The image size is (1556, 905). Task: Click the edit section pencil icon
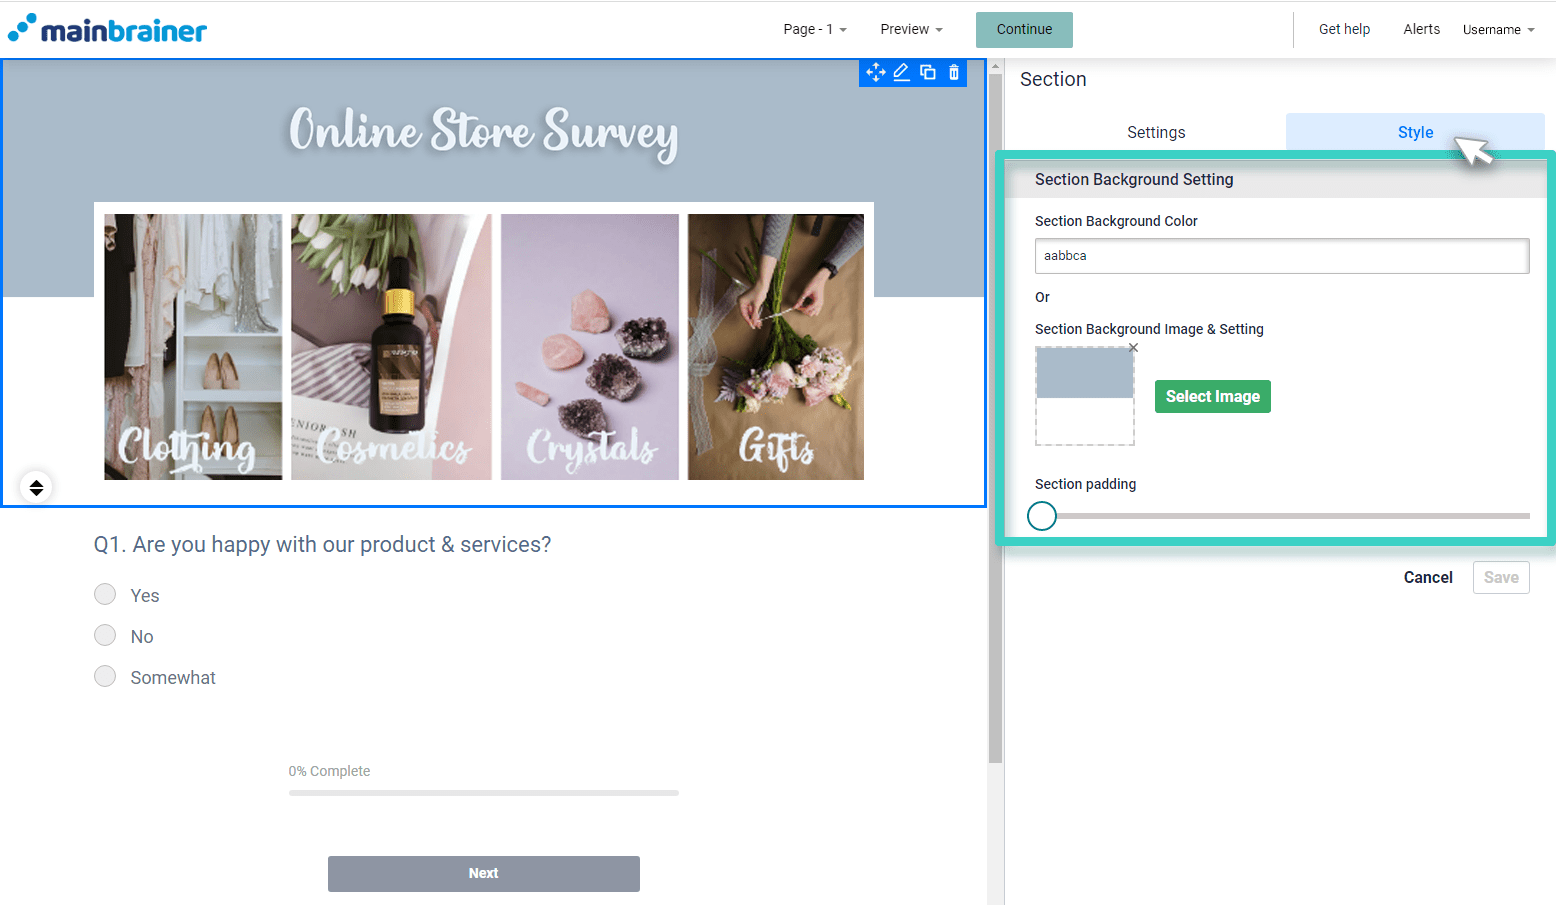(901, 72)
